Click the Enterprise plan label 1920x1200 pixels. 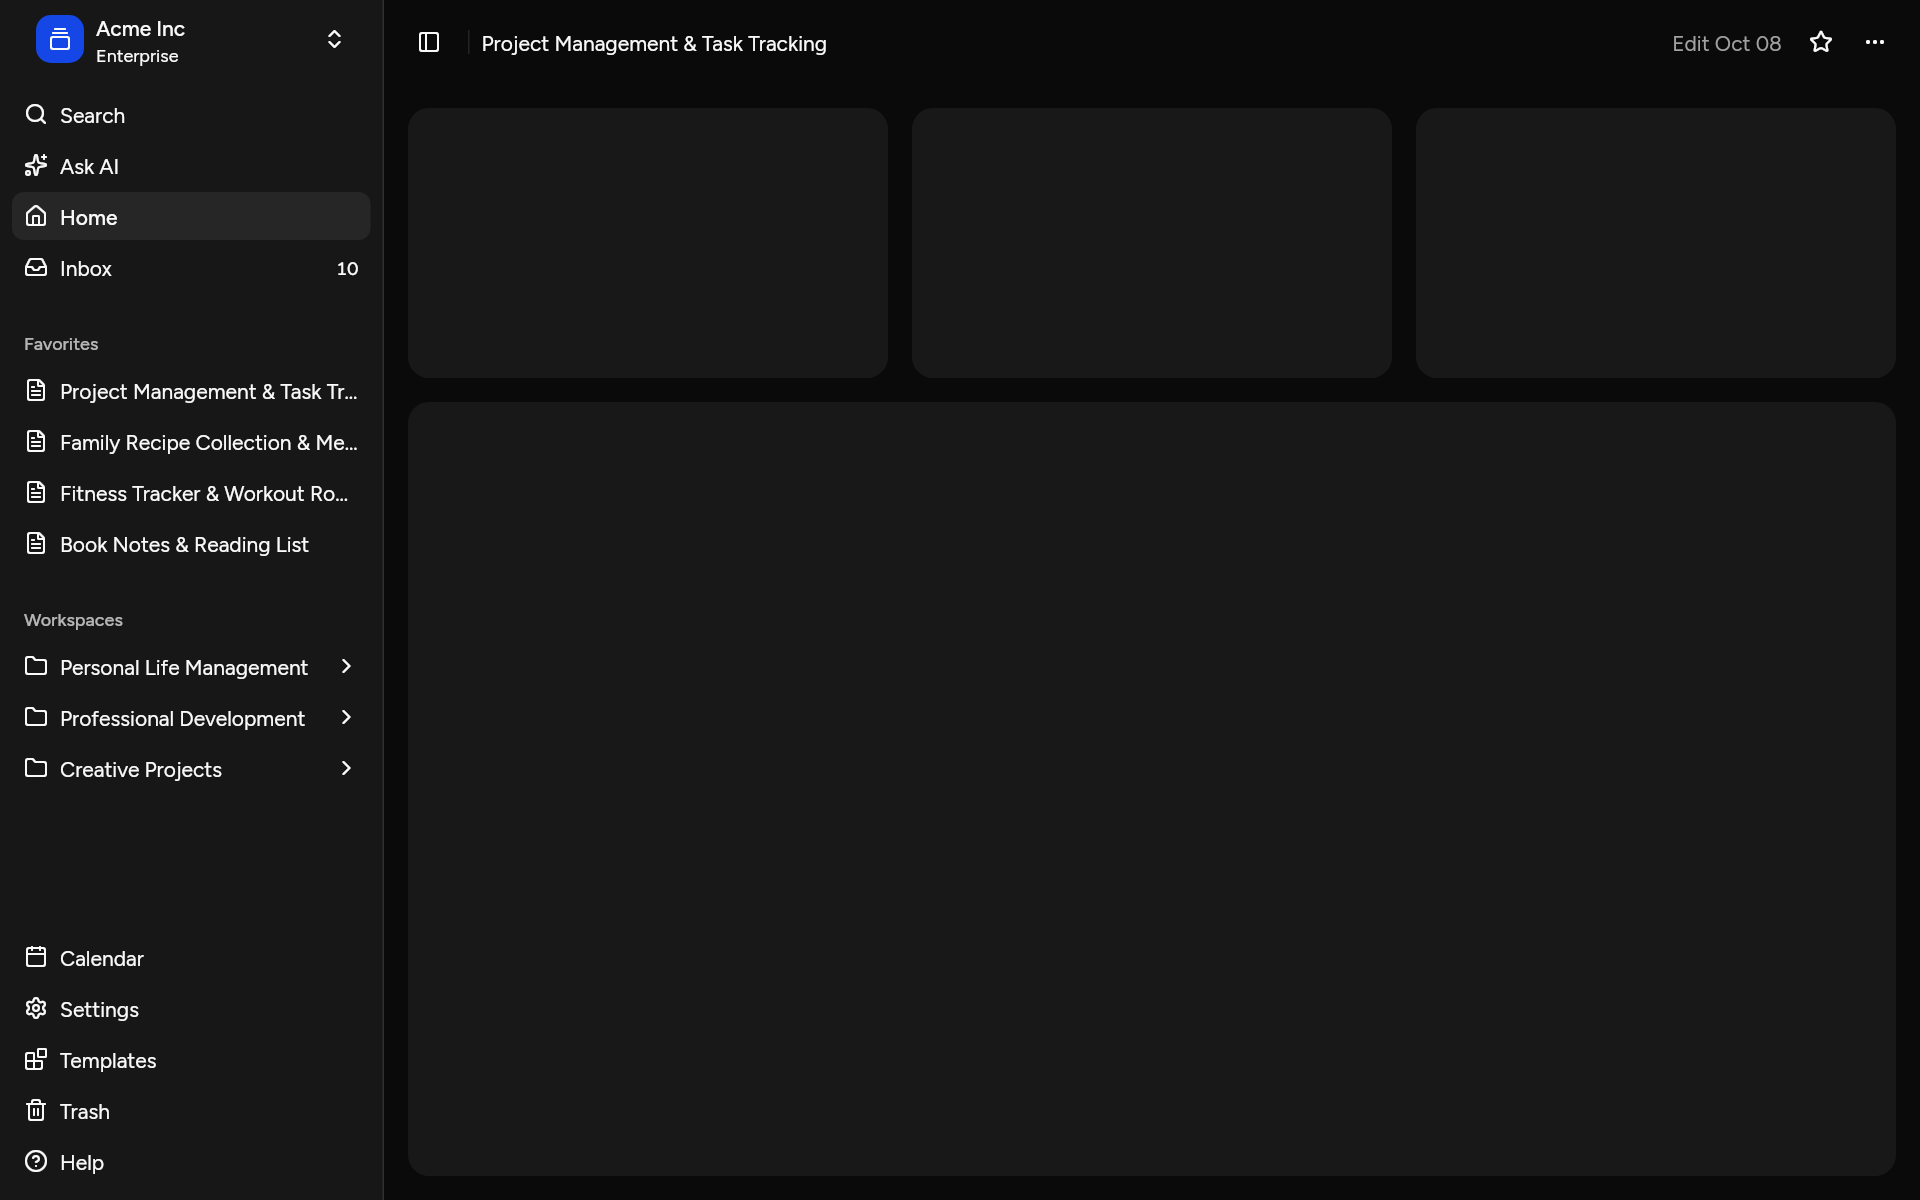click(137, 57)
